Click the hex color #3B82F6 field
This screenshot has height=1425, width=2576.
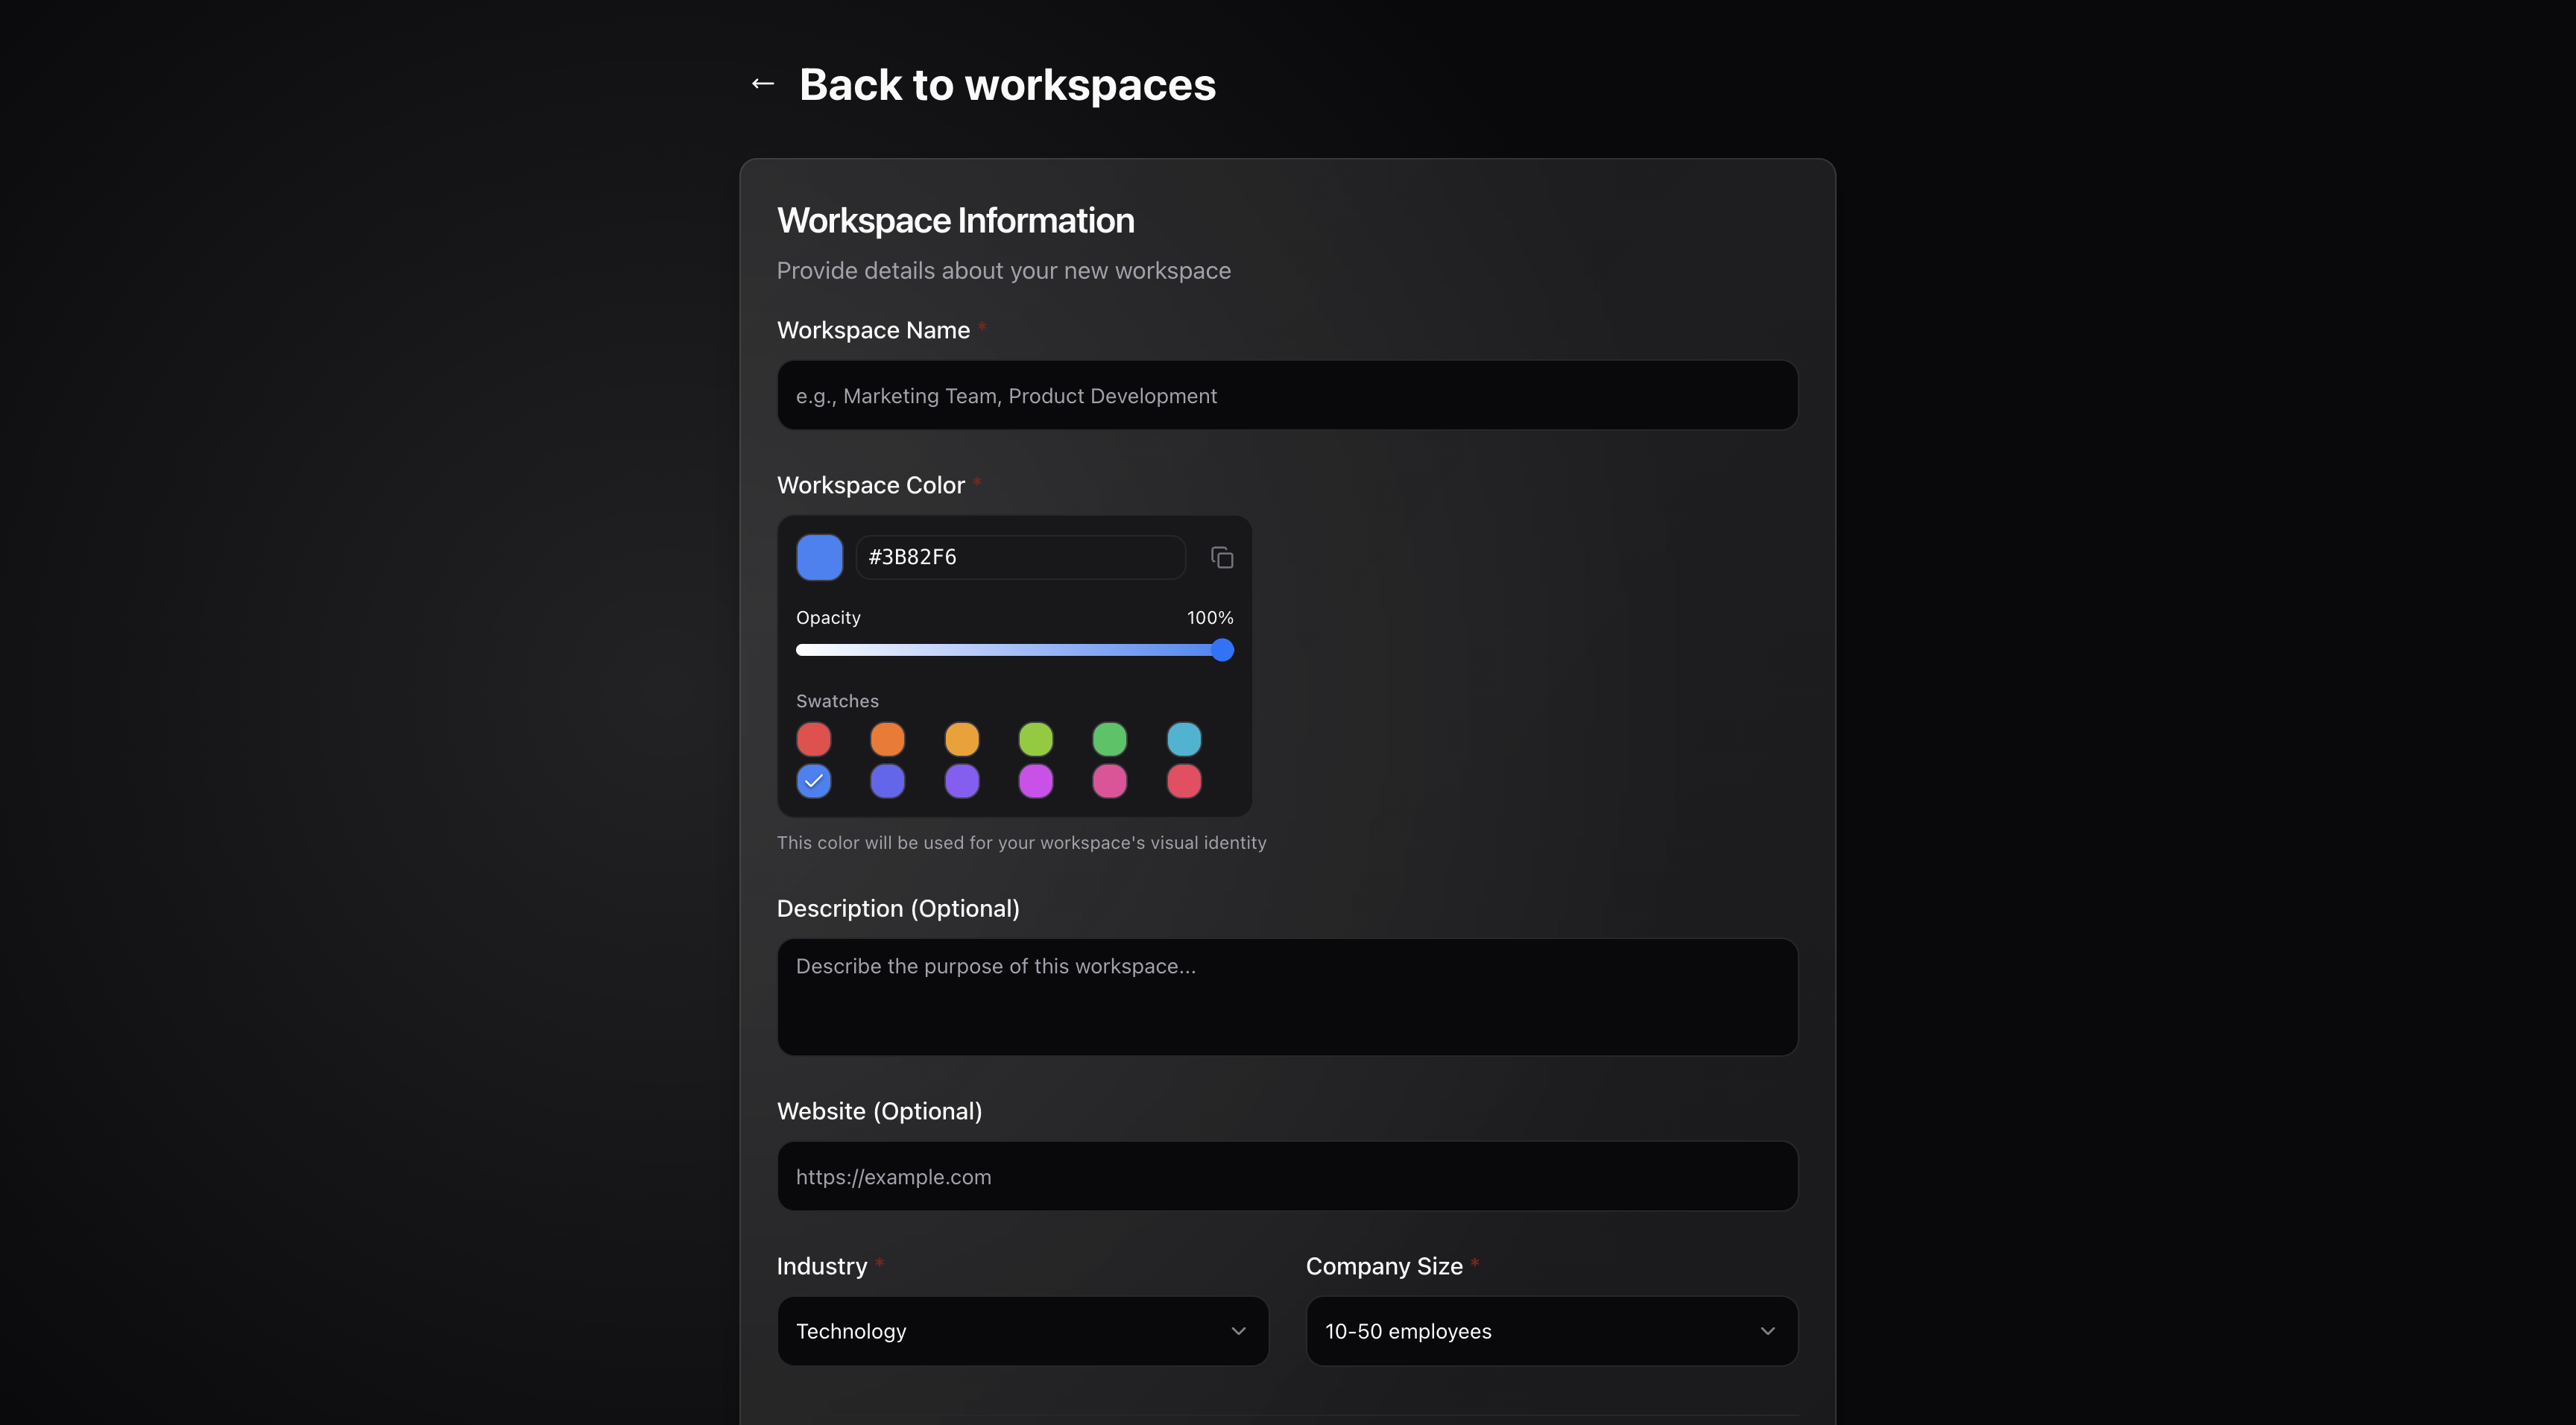tap(1020, 557)
